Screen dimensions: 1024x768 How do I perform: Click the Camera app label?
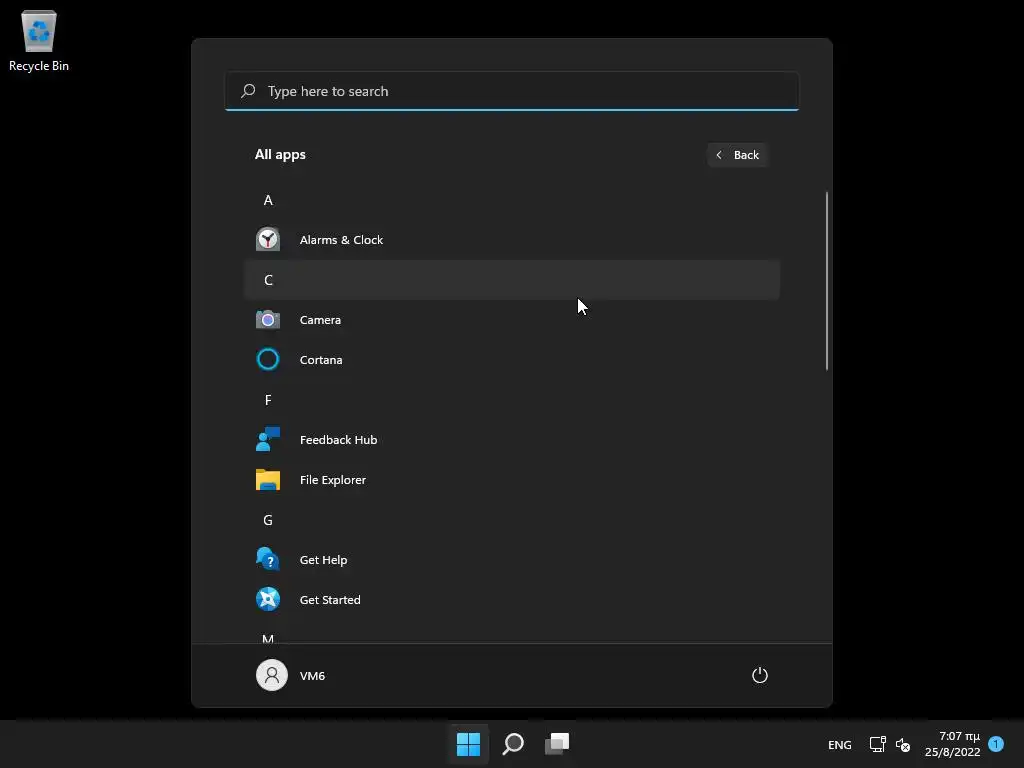click(x=320, y=320)
